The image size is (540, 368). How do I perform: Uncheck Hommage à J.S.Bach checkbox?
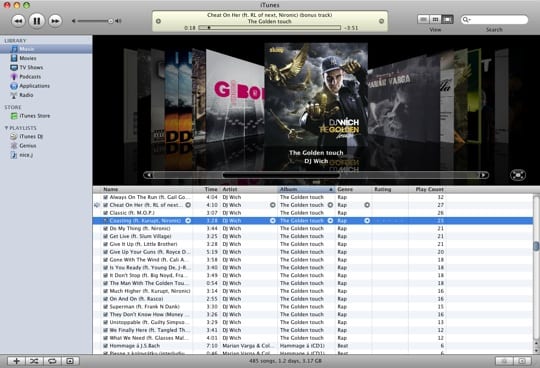pyautogui.click(x=105, y=346)
